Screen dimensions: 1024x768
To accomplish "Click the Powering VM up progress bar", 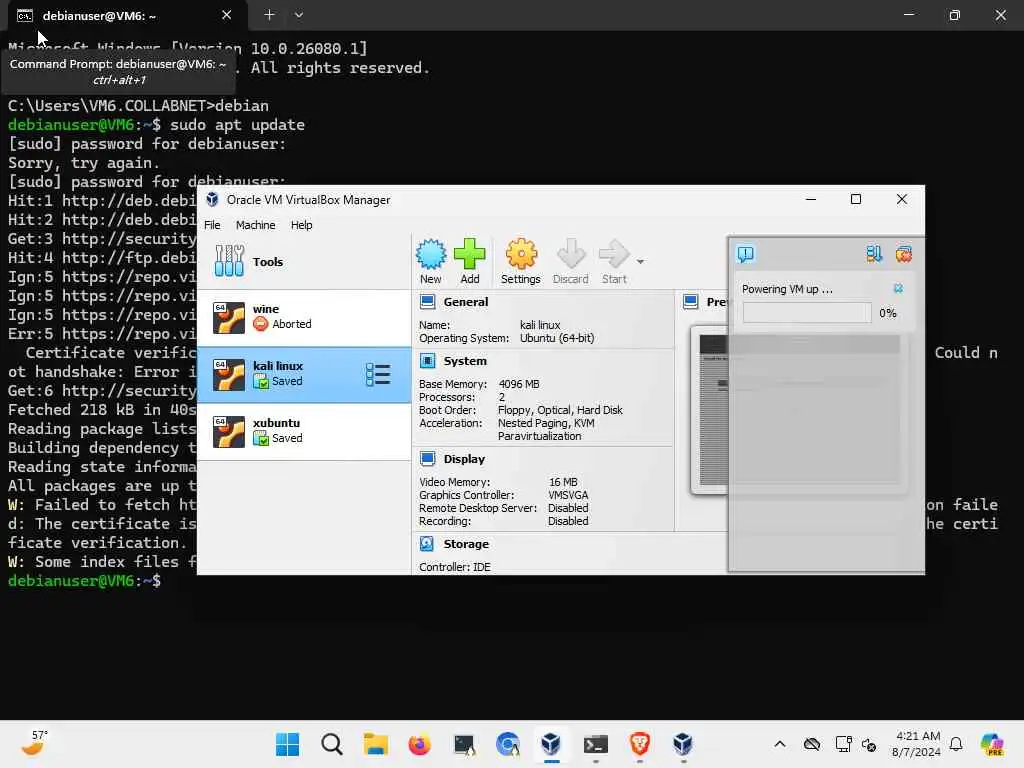I will (x=807, y=313).
